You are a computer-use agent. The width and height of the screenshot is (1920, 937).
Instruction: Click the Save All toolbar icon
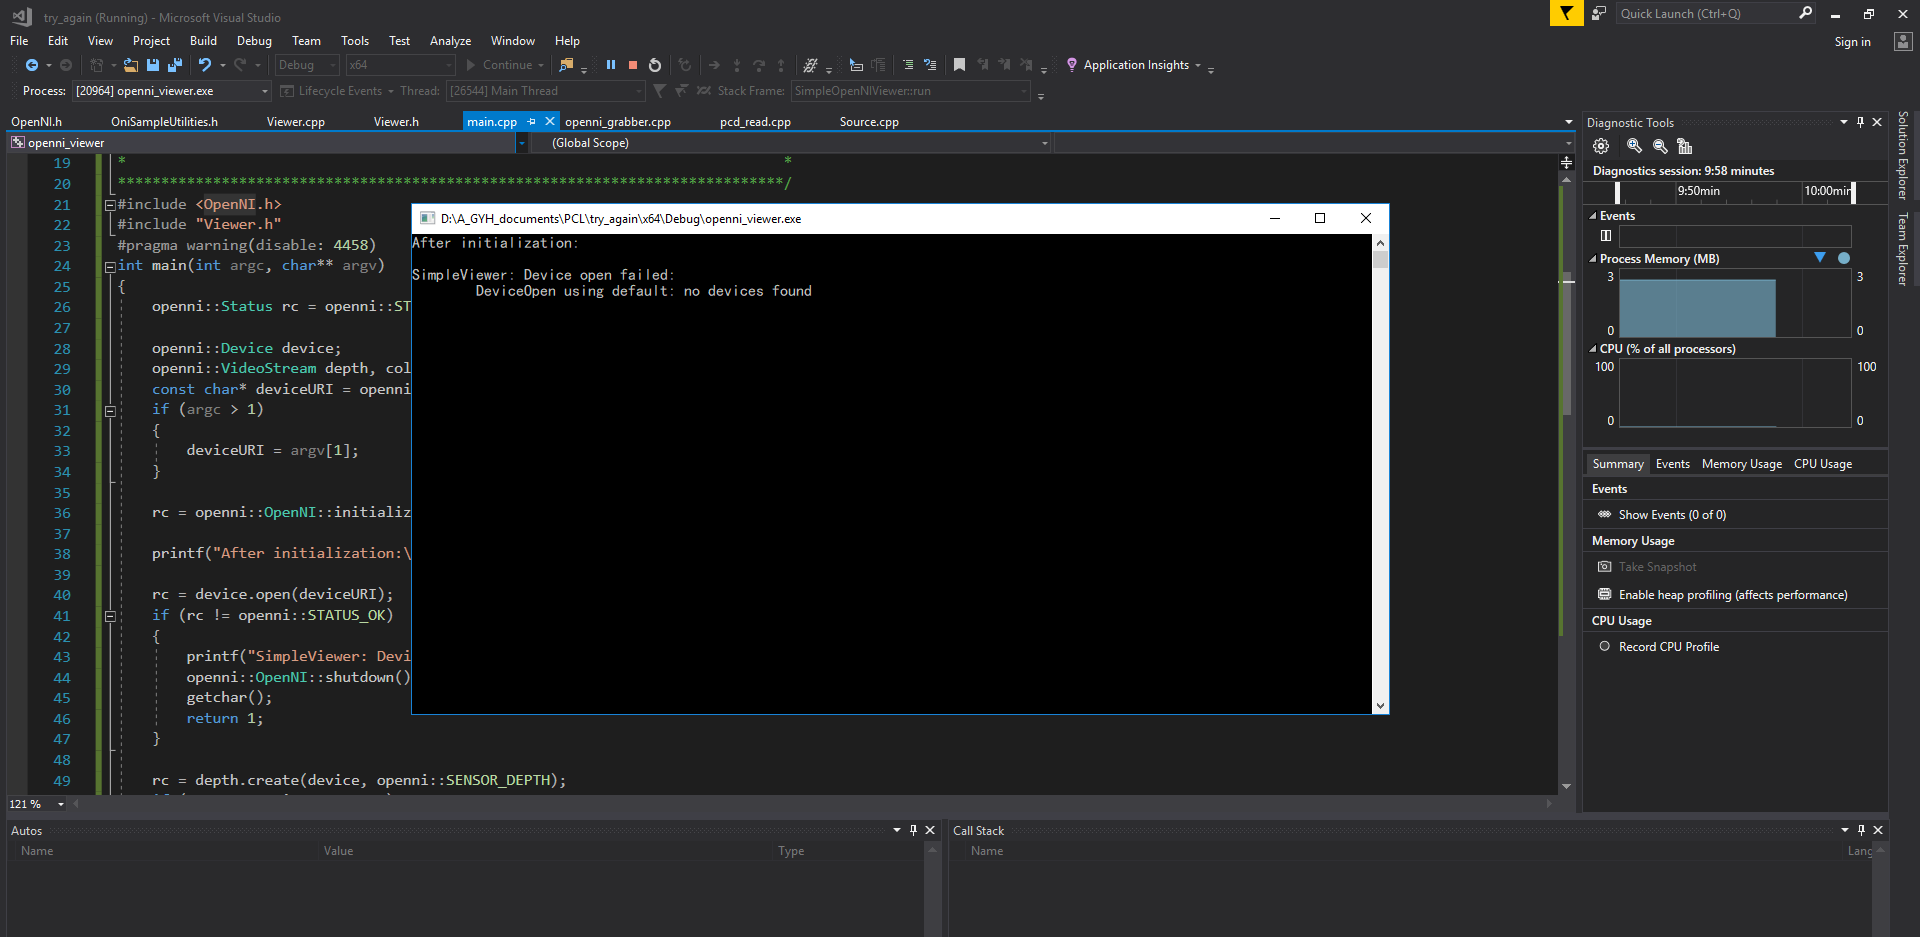click(174, 64)
